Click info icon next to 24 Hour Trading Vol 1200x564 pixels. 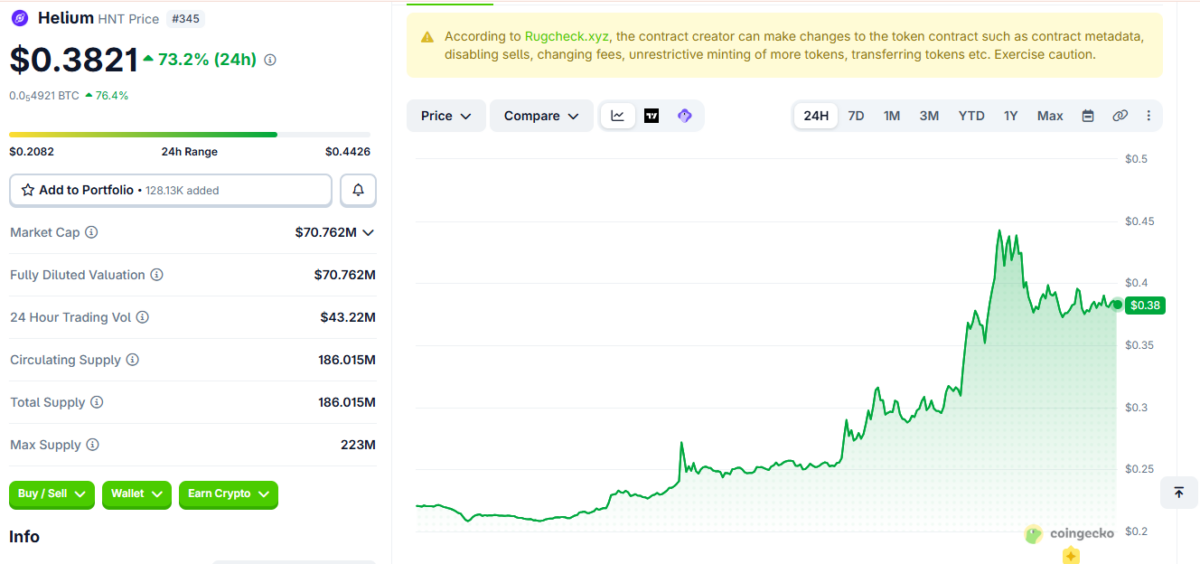pyautogui.click(x=143, y=317)
